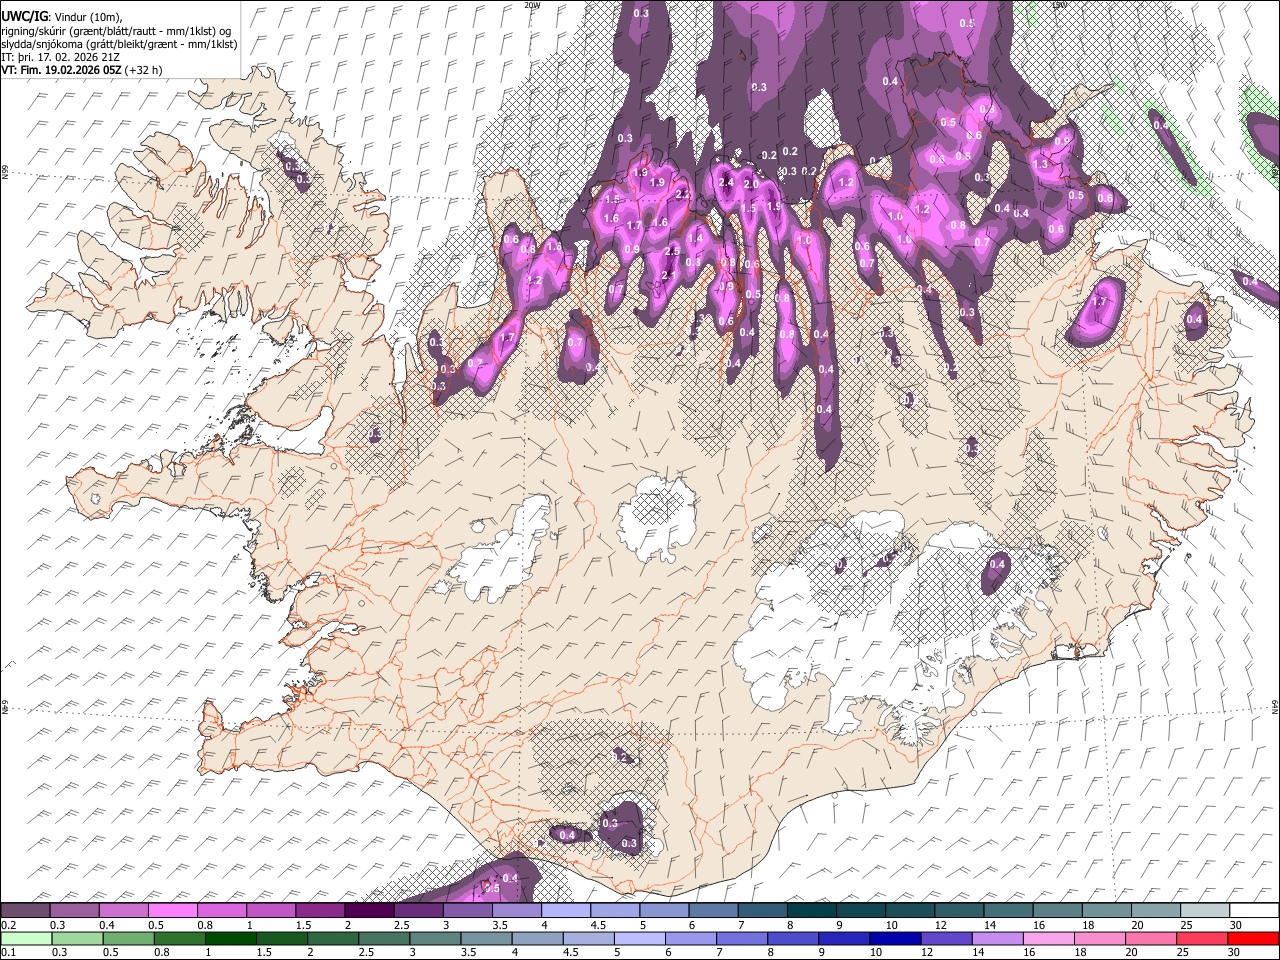This screenshot has width=1280, height=960.
Task: Select the 4.5 swatch in the green rain legend
Action: [x=589, y=938]
